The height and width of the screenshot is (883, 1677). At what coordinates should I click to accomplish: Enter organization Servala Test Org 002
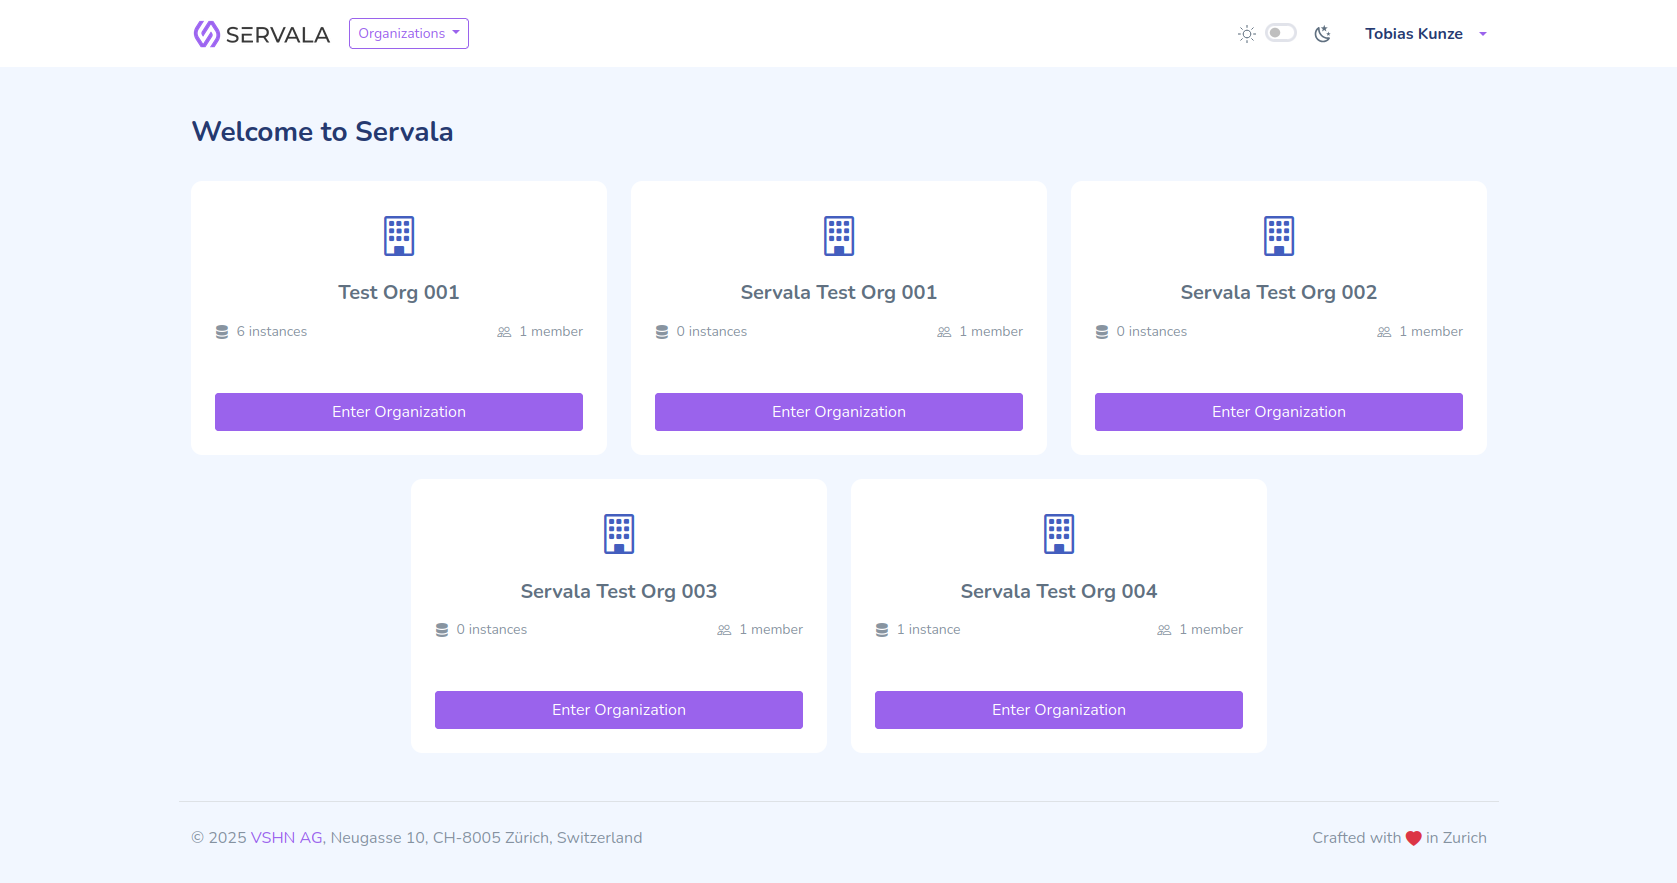1278,412
